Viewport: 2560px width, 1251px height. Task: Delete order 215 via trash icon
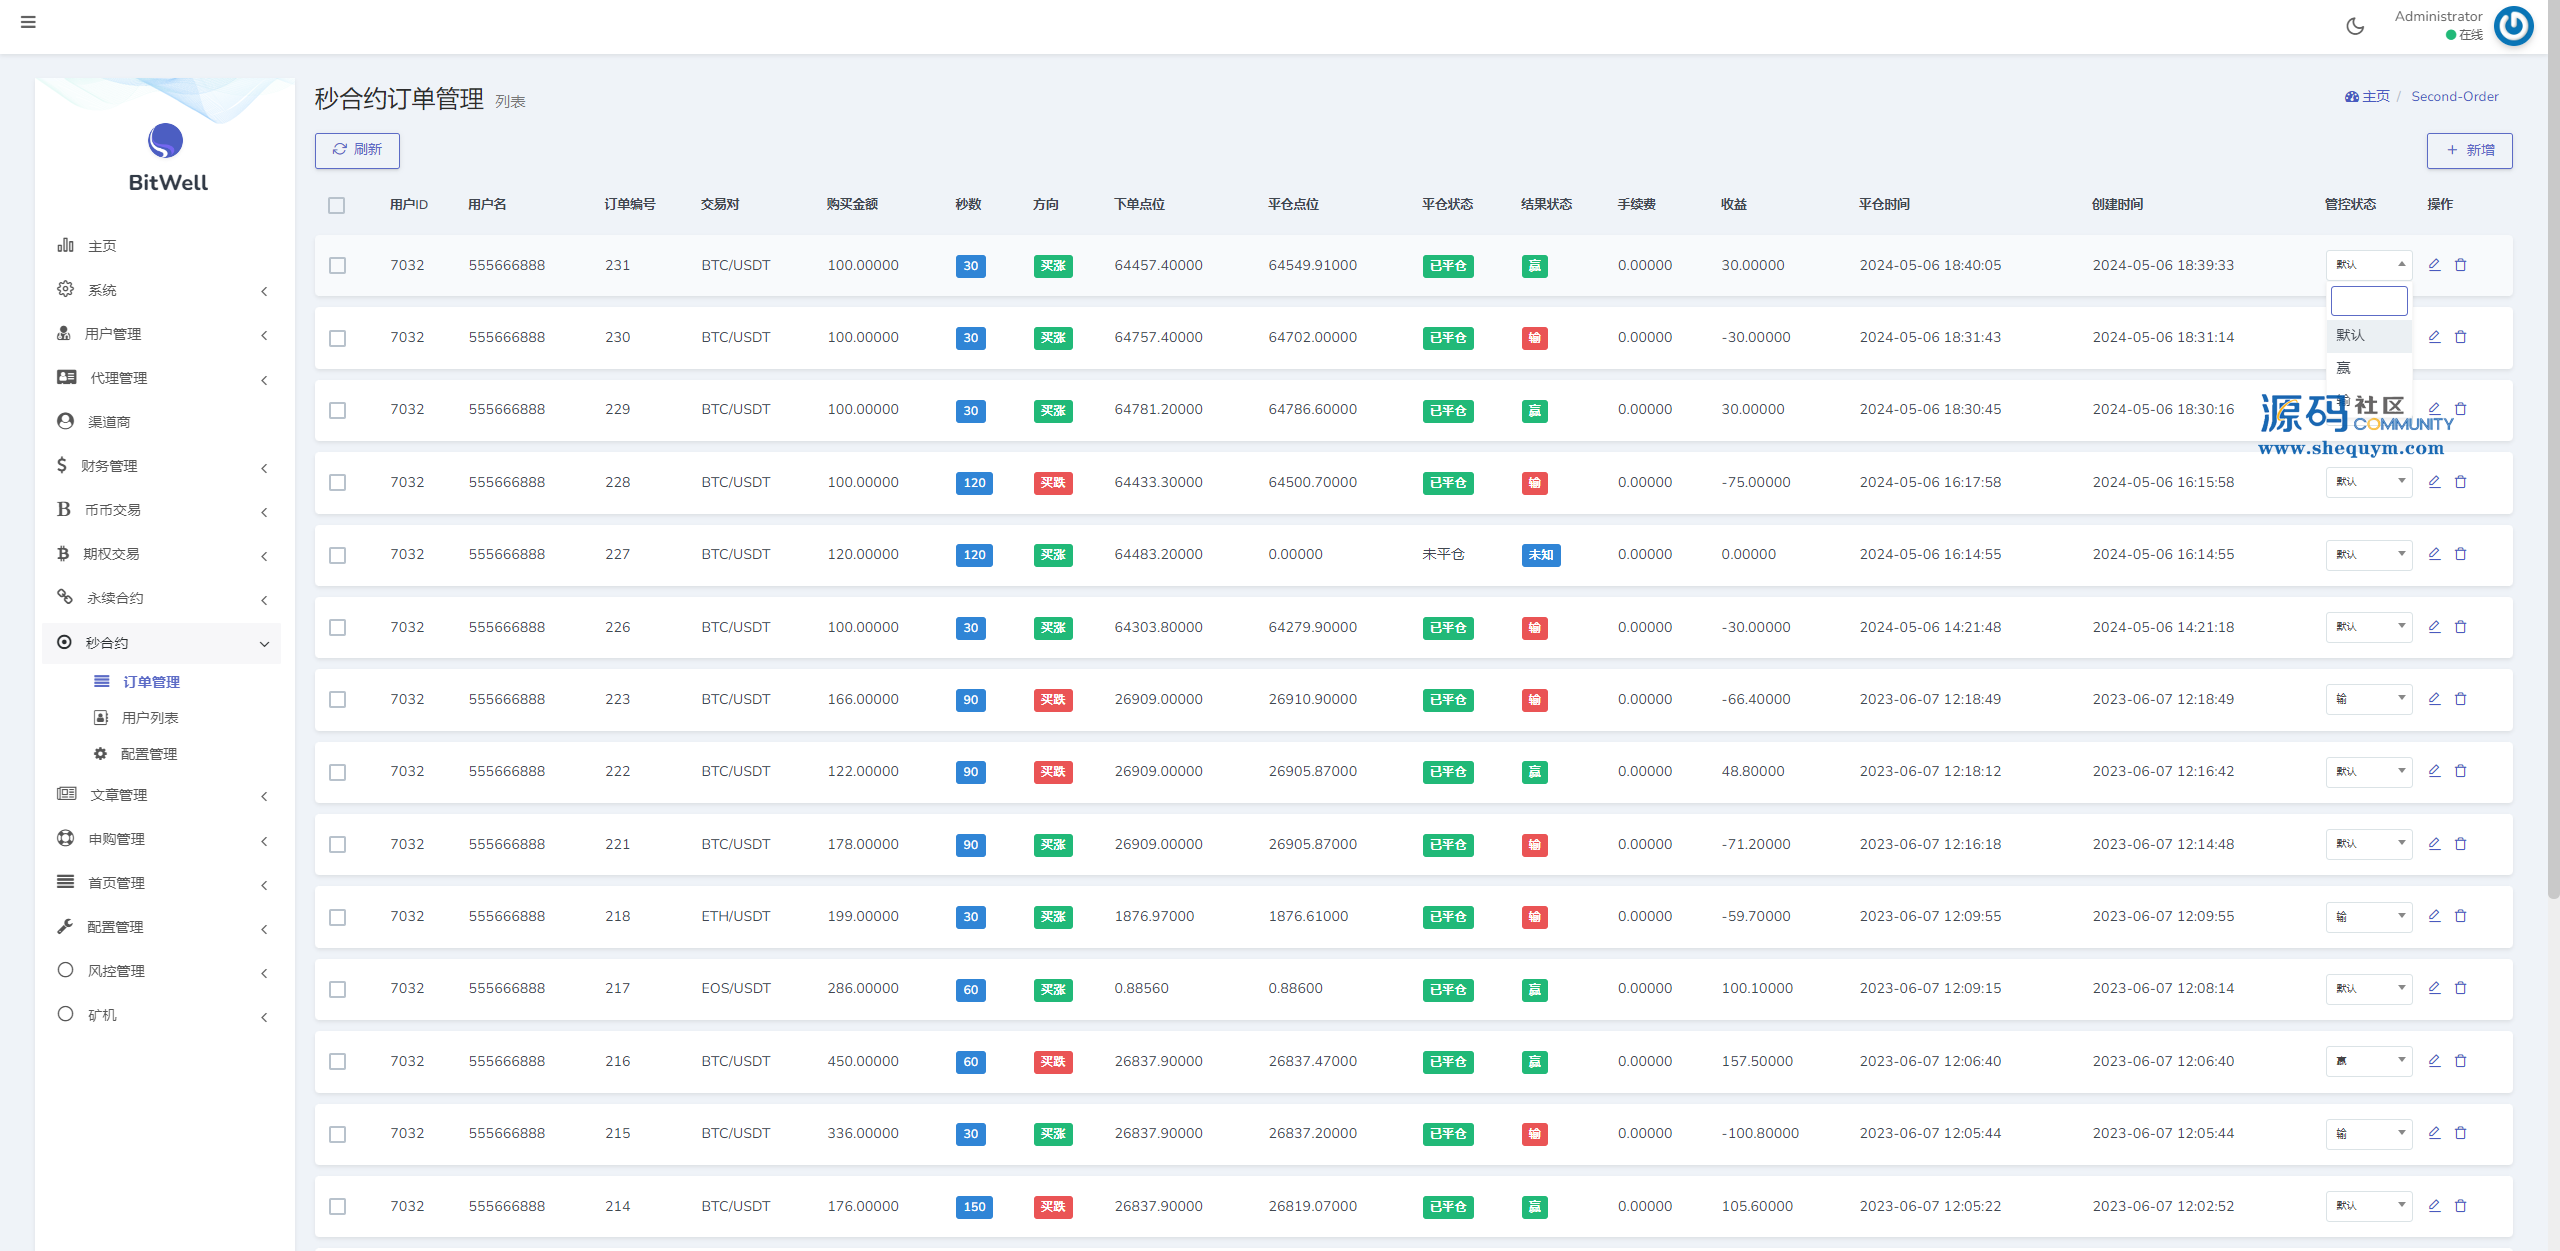pyautogui.click(x=2461, y=1133)
